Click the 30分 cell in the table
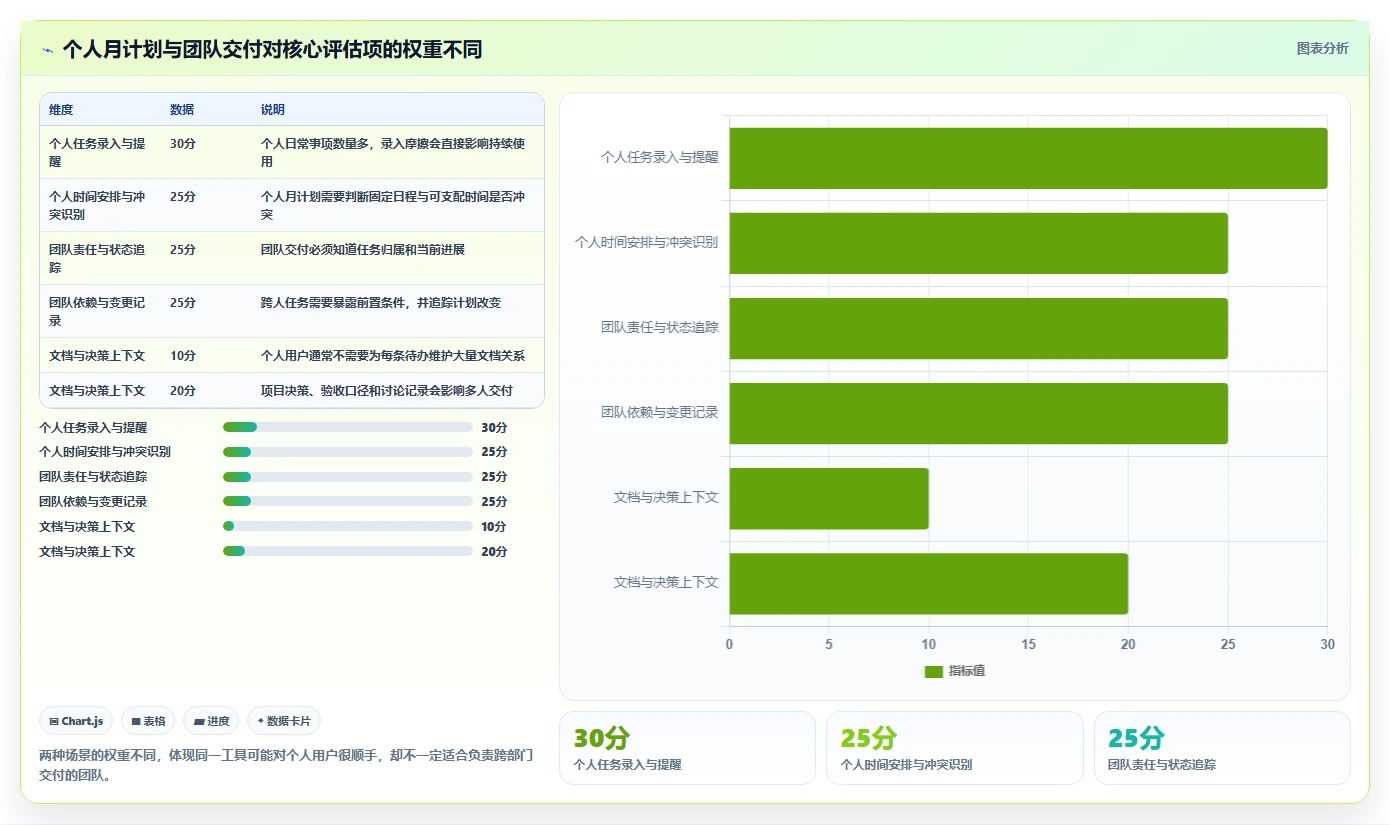The height and width of the screenshot is (825, 1390). (183, 144)
